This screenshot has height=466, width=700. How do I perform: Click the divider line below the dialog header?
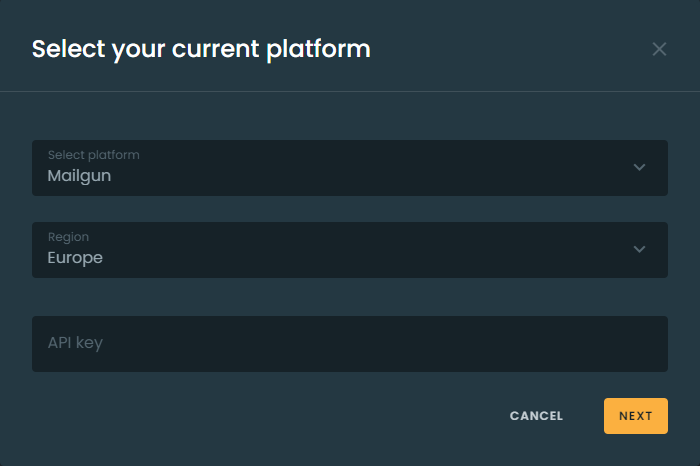tap(349, 92)
